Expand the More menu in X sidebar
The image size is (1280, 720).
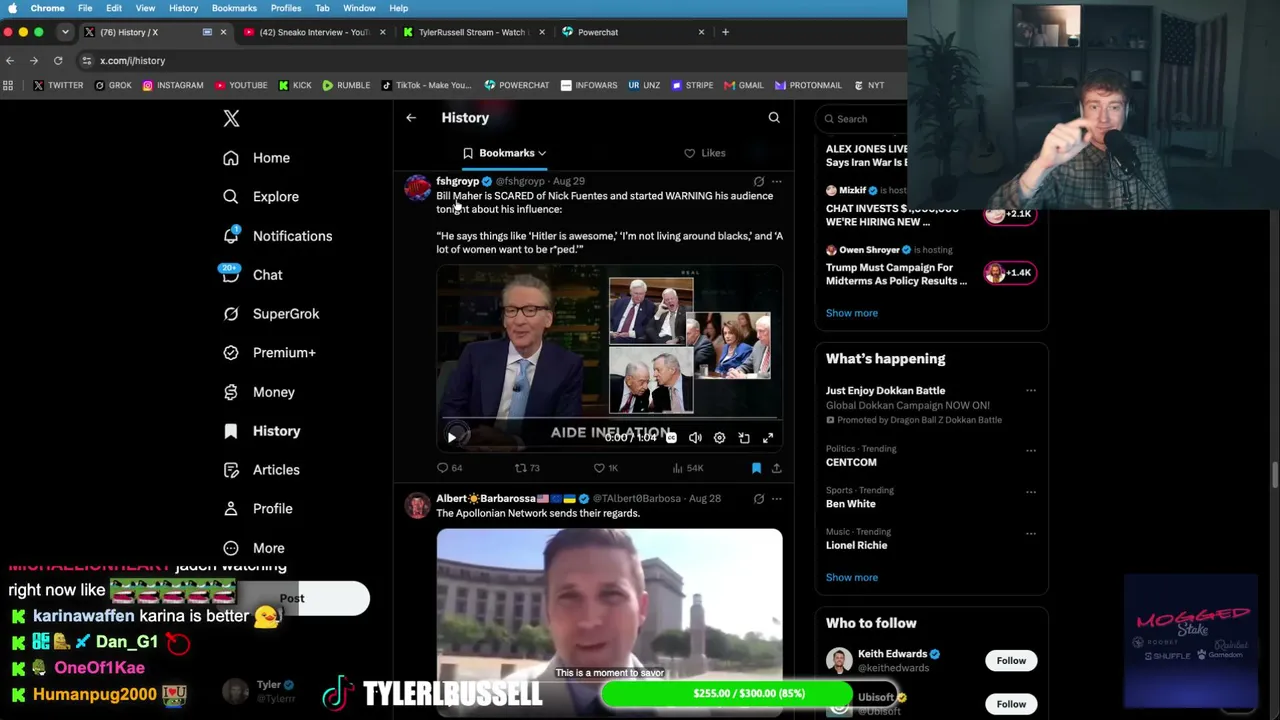point(255,548)
